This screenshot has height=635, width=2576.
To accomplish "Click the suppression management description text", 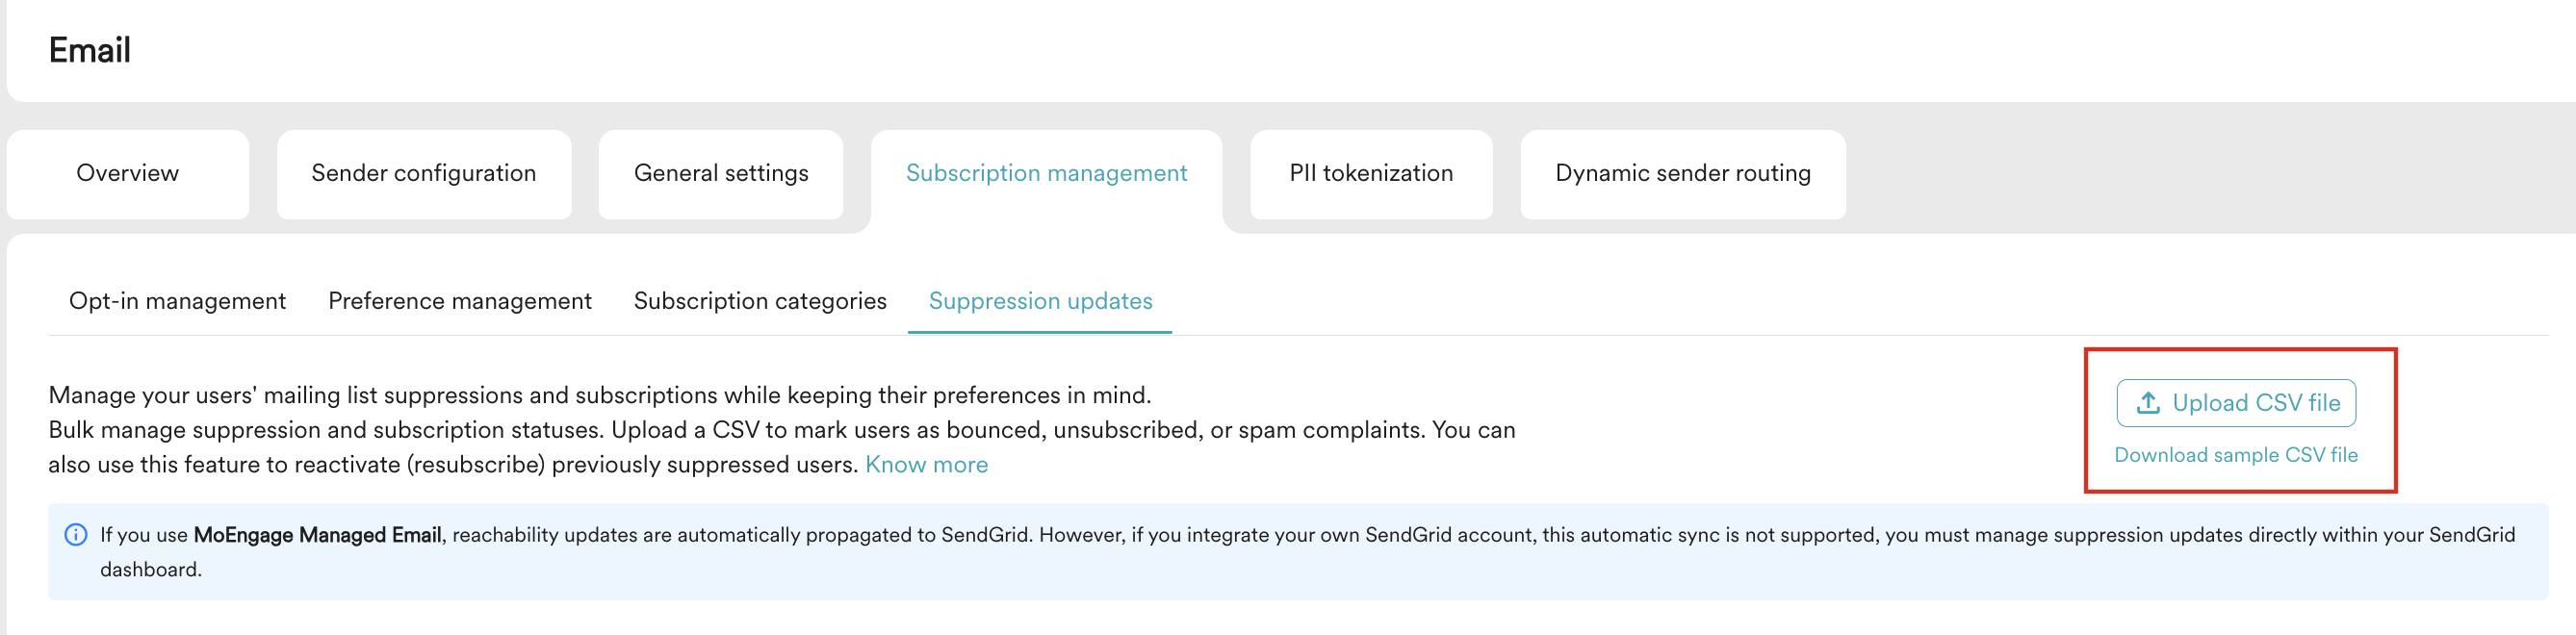I will [x=780, y=429].
